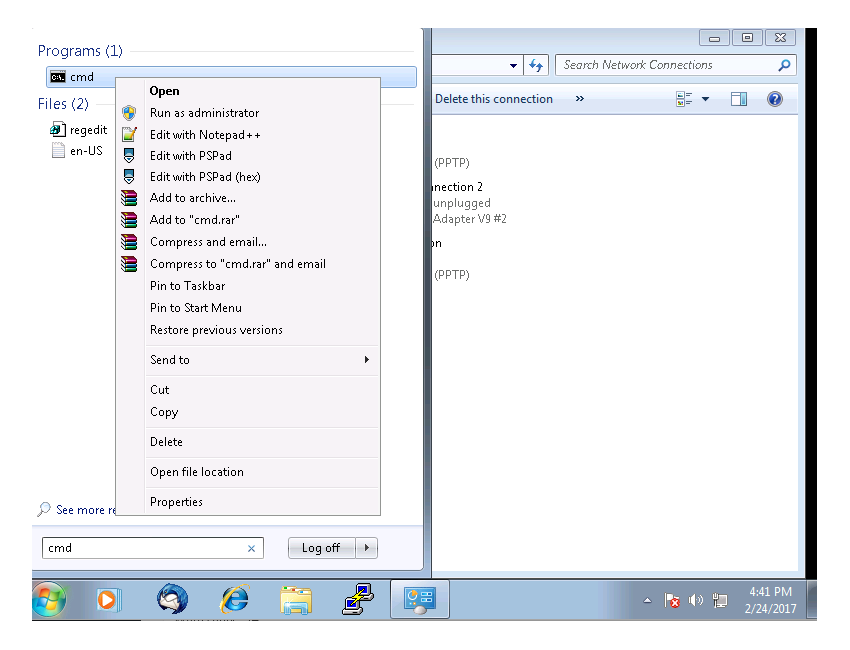Click the icon beside Edit with PSPad (hex)
The width and height of the screenshot is (850, 650).
pyautogui.click(x=129, y=177)
